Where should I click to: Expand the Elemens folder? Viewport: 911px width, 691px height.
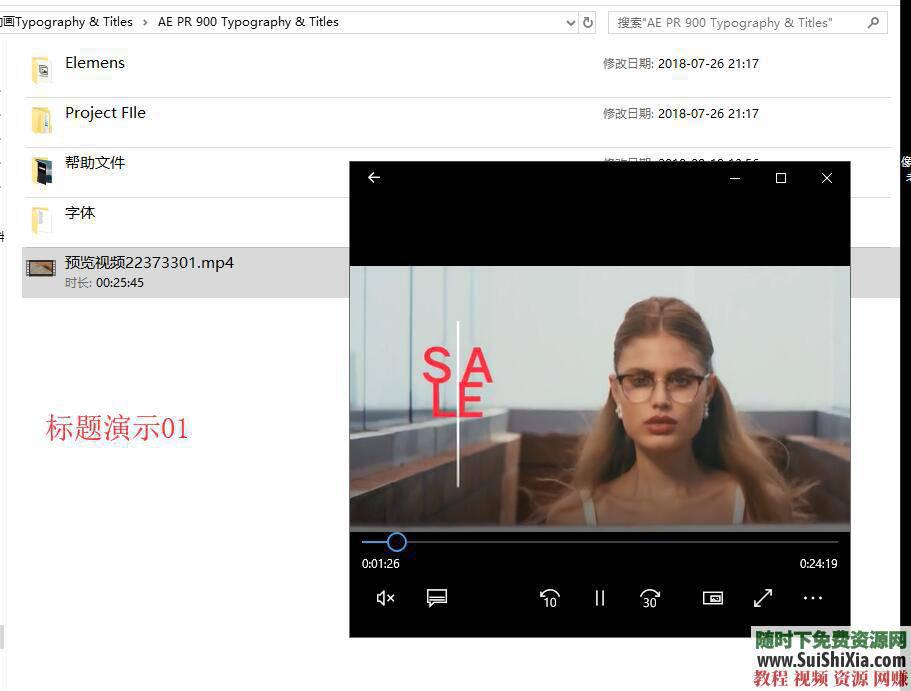coord(94,62)
